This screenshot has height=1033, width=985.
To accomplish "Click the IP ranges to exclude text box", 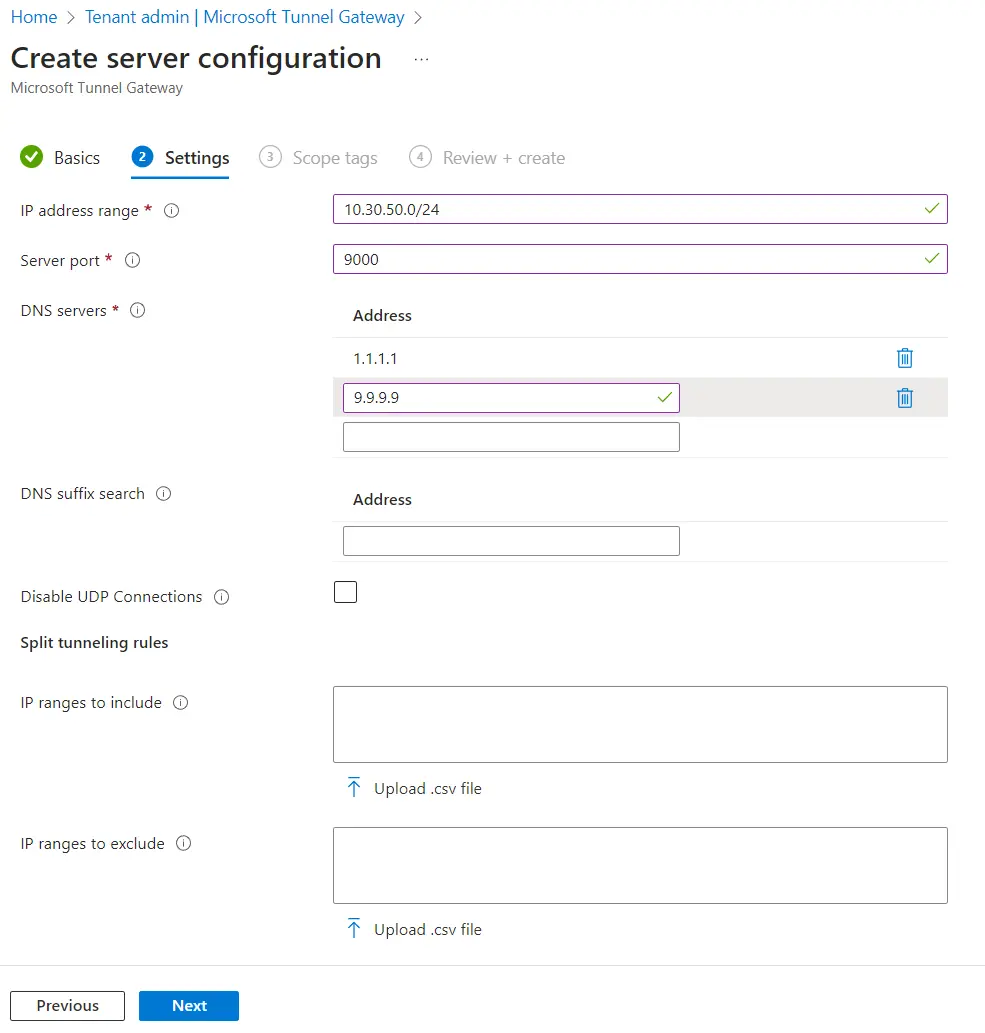I will 640,865.
